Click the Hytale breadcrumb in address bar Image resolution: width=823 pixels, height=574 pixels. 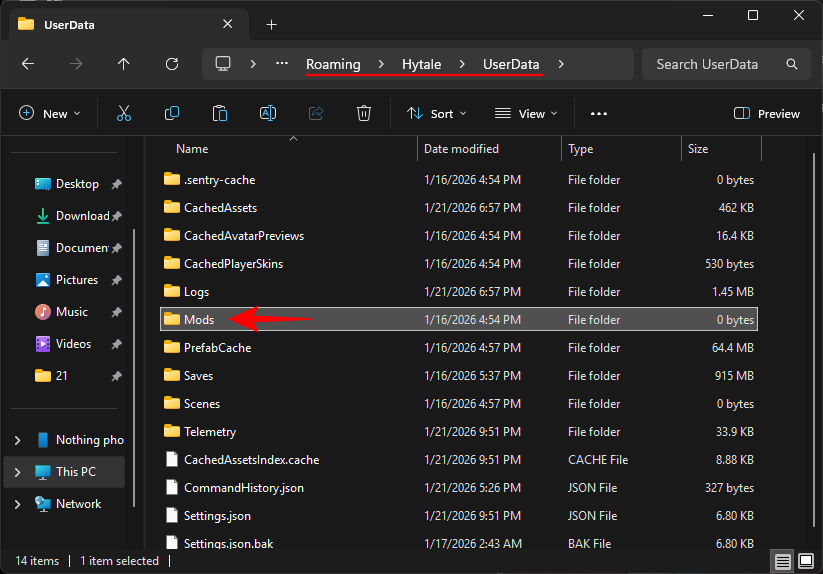pyautogui.click(x=422, y=64)
